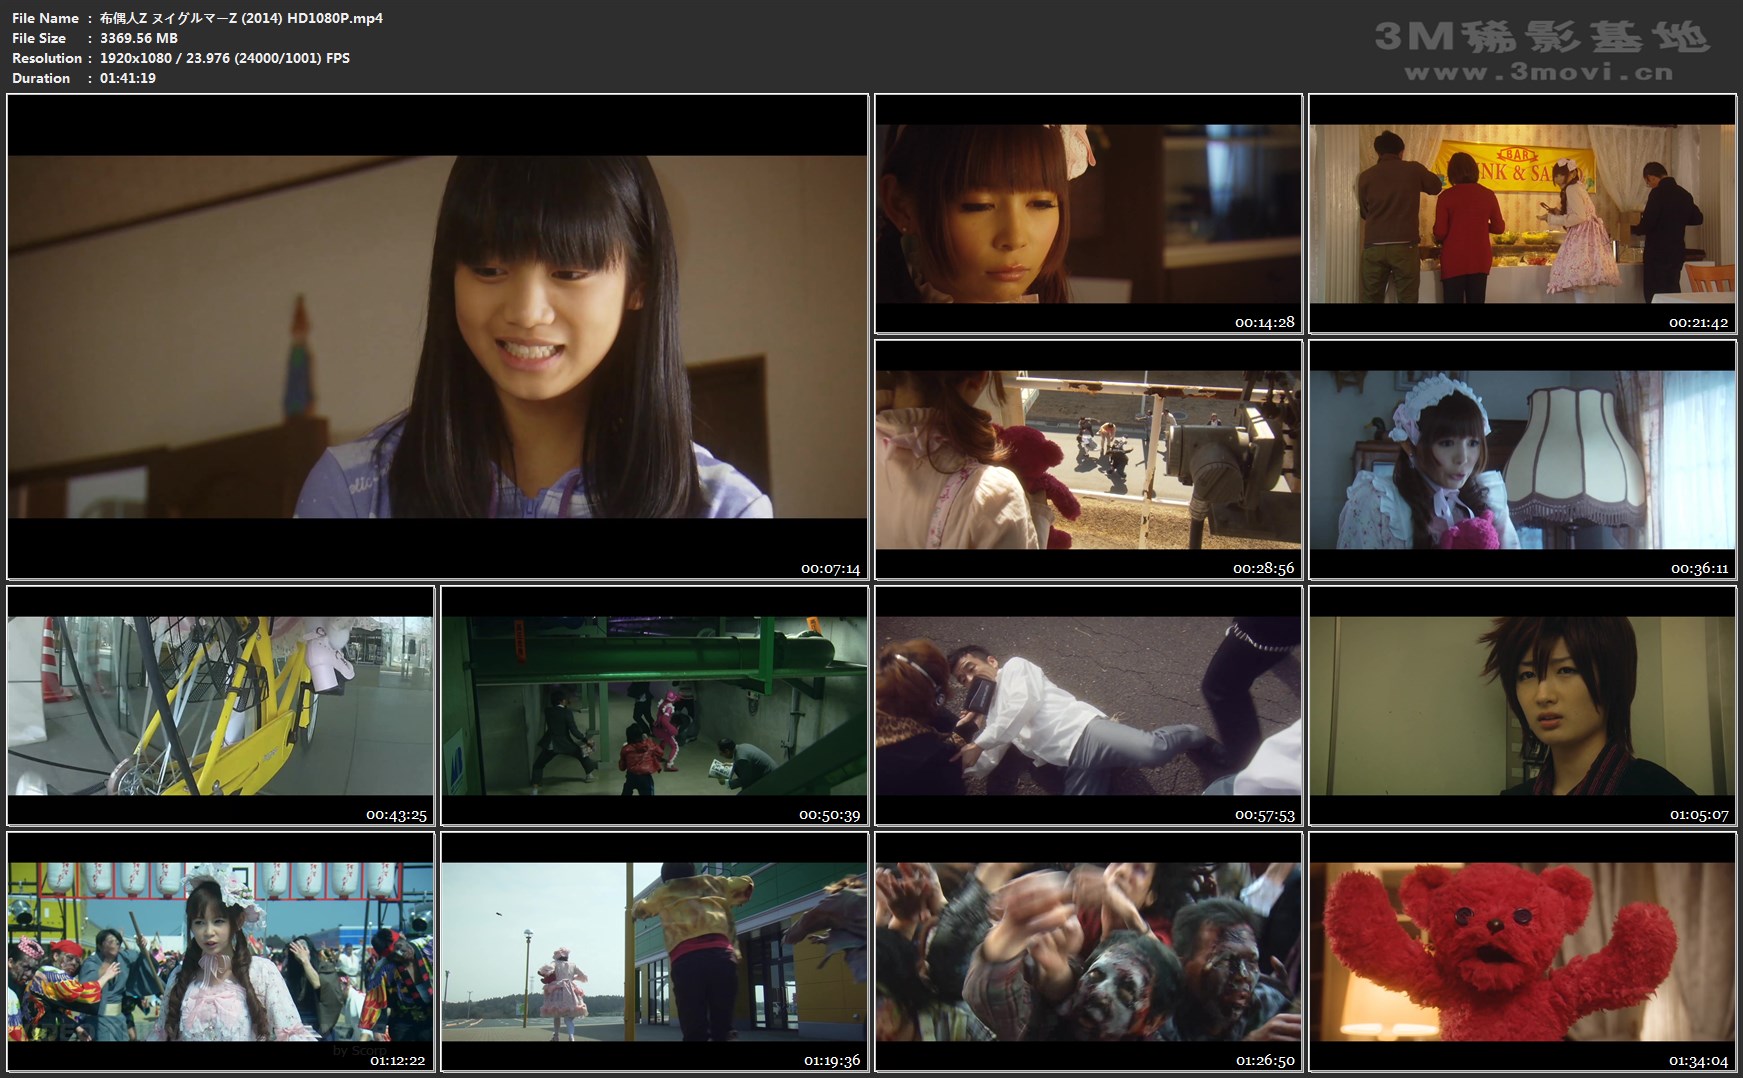This screenshot has width=1743, height=1078.
Task: Click the yellow bicycle thumbnail at 00:43:25
Action: (x=220, y=706)
